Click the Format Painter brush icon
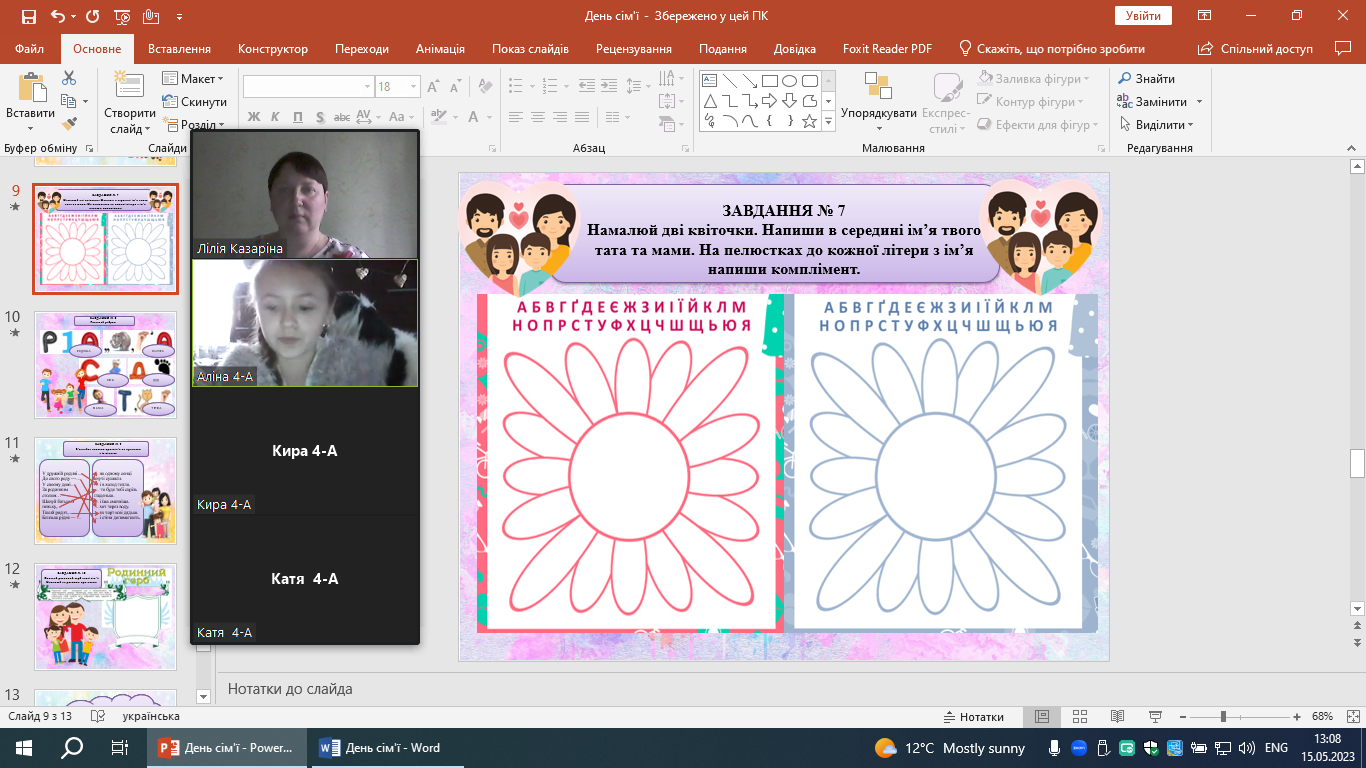 pos(69,124)
